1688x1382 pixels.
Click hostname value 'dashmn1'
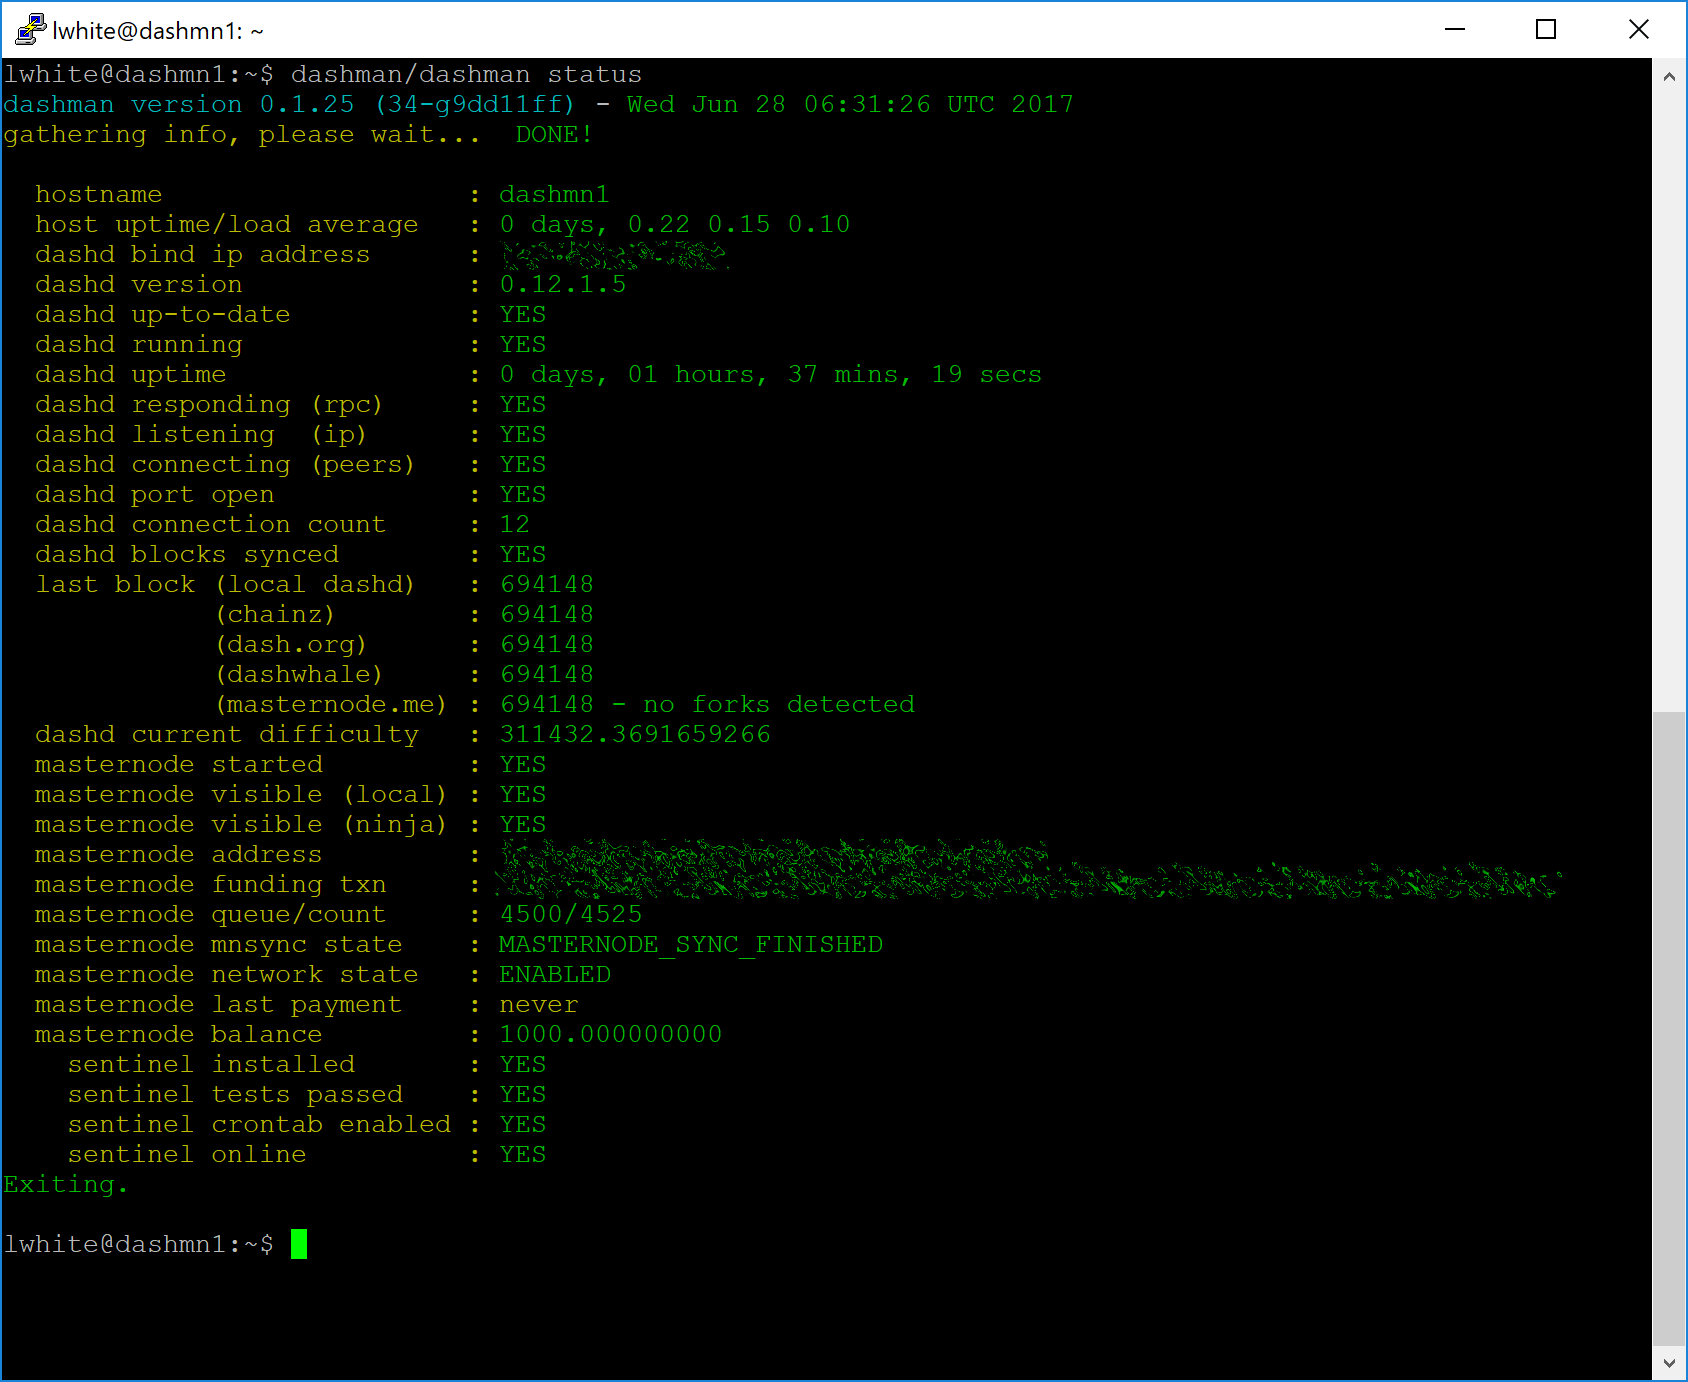click(554, 195)
